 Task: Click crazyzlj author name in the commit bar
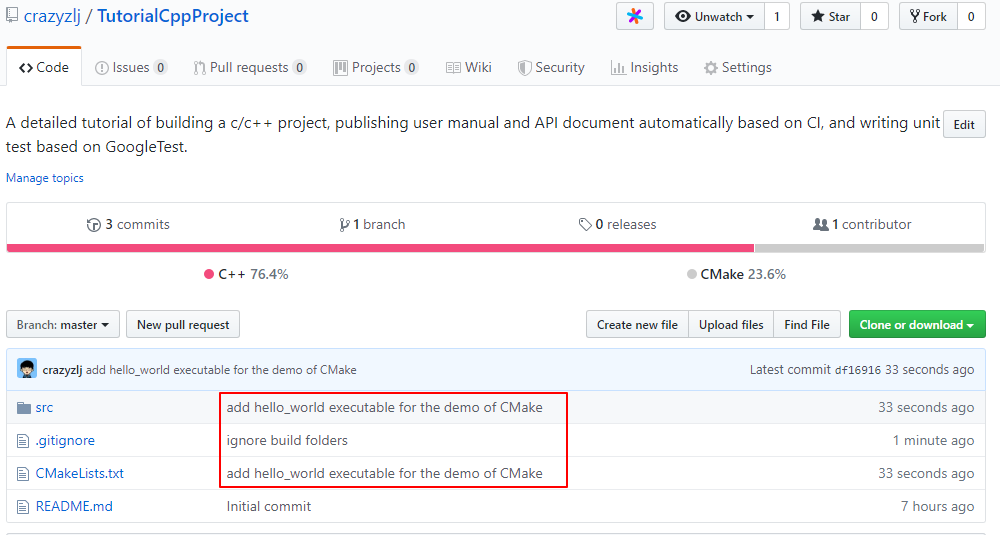[62, 370]
